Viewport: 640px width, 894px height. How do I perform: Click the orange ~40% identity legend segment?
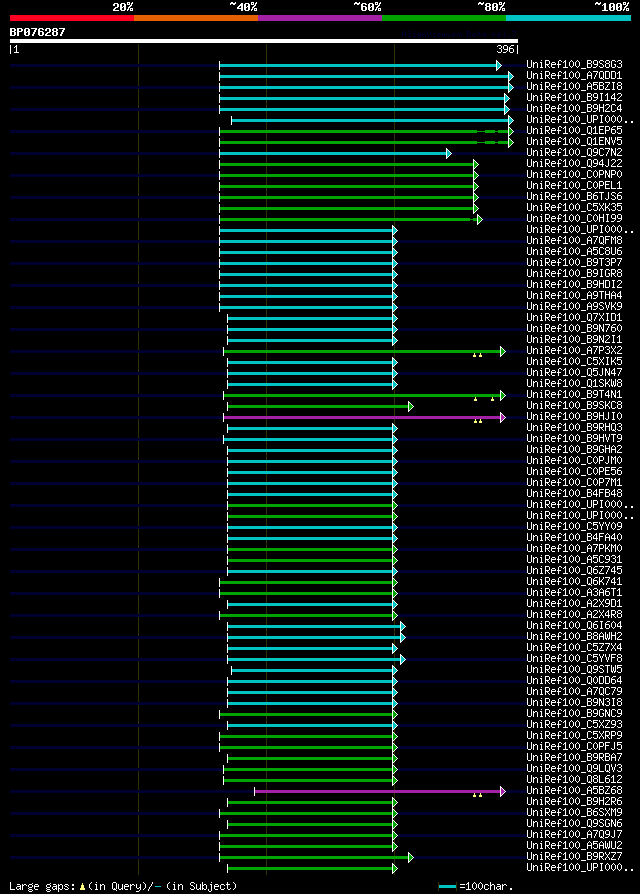pos(196,18)
